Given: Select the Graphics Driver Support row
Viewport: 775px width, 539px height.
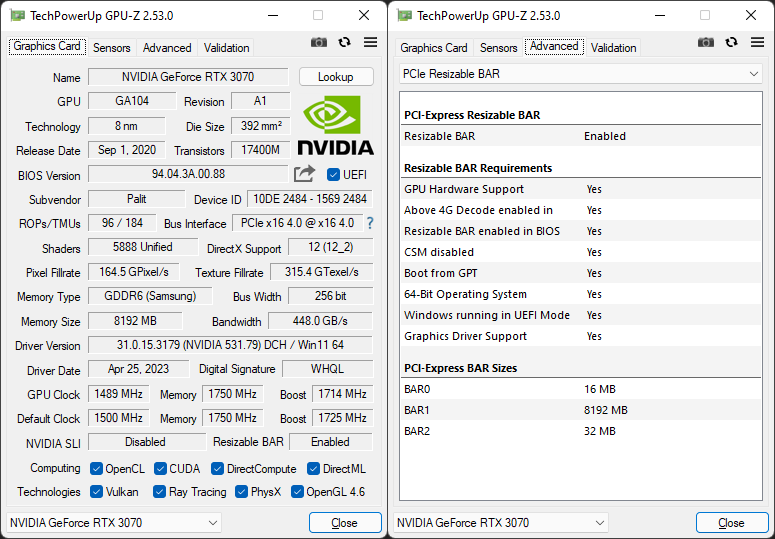Looking at the screenshot, I should point(581,336).
